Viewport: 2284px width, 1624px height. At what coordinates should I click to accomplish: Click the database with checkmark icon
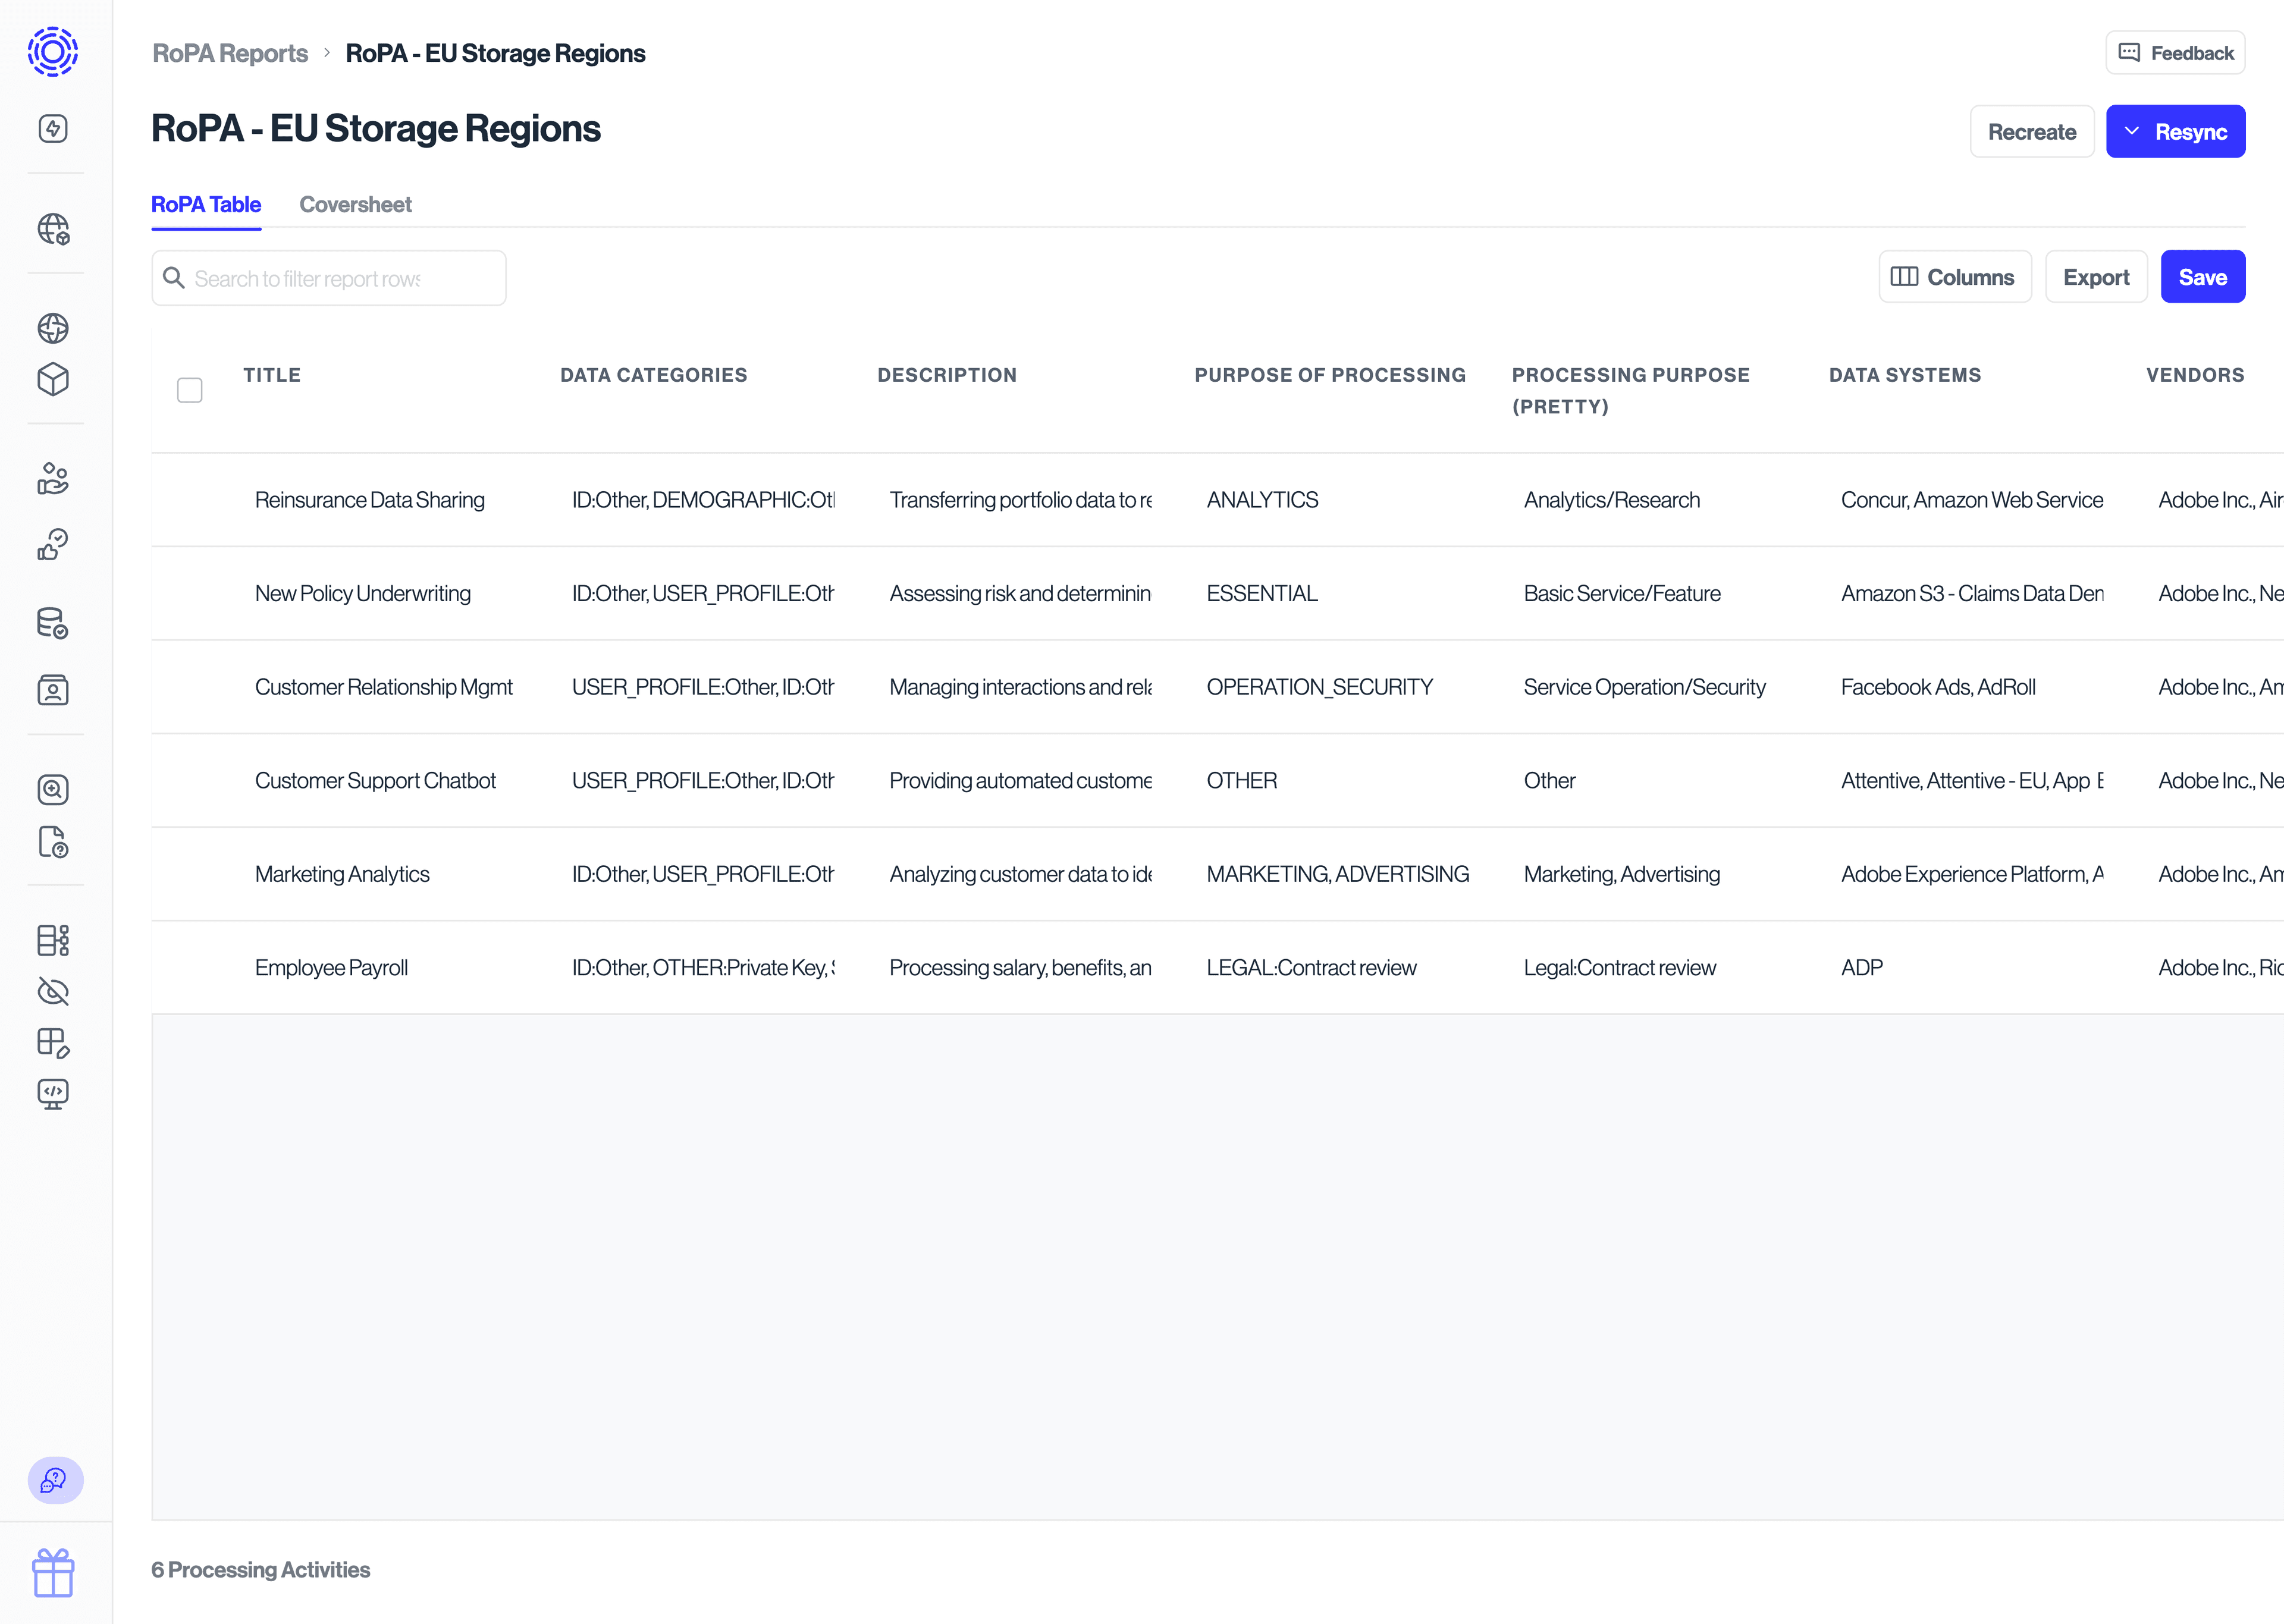tap(54, 623)
